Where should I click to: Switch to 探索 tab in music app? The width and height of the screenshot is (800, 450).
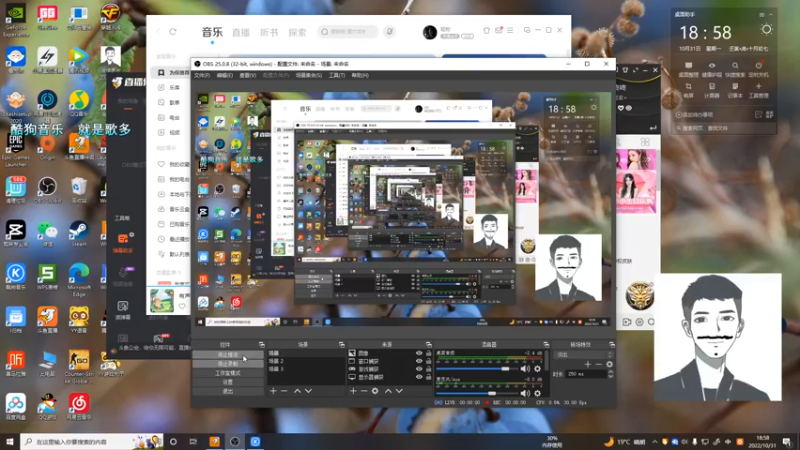pyautogui.click(x=297, y=33)
